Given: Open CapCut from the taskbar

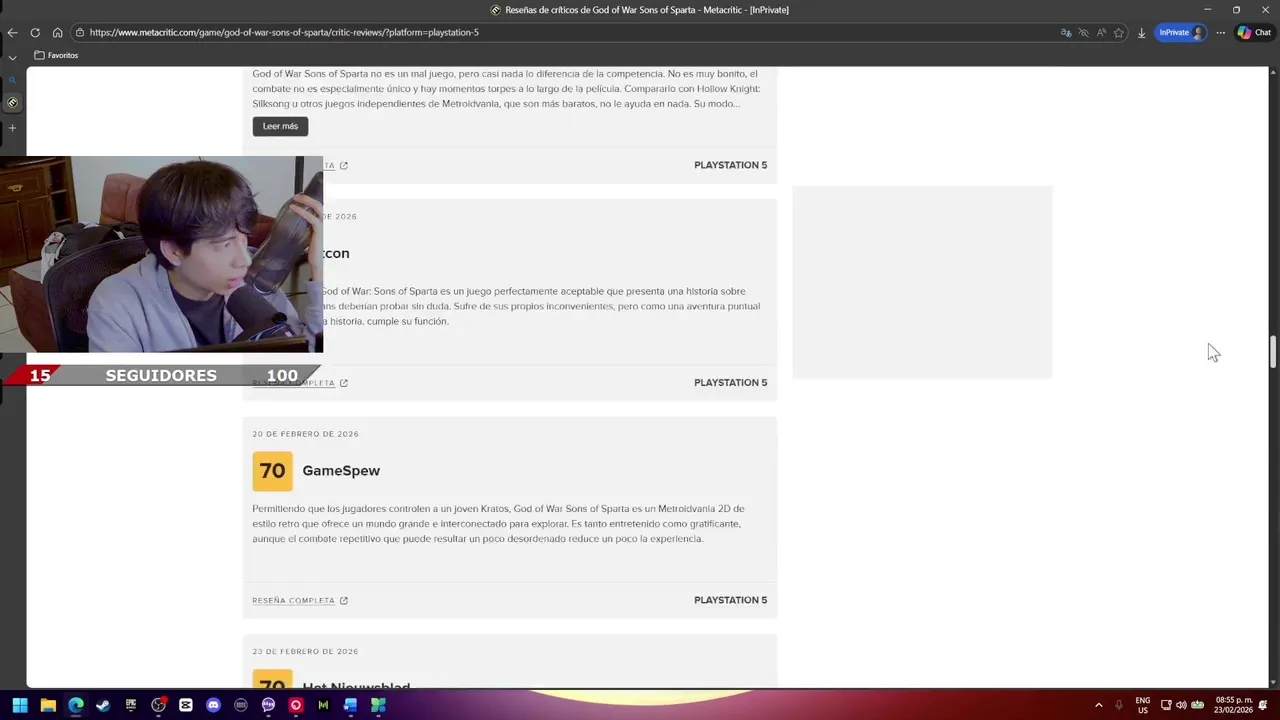Looking at the screenshot, I should pyautogui.click(x=186, y=705).
